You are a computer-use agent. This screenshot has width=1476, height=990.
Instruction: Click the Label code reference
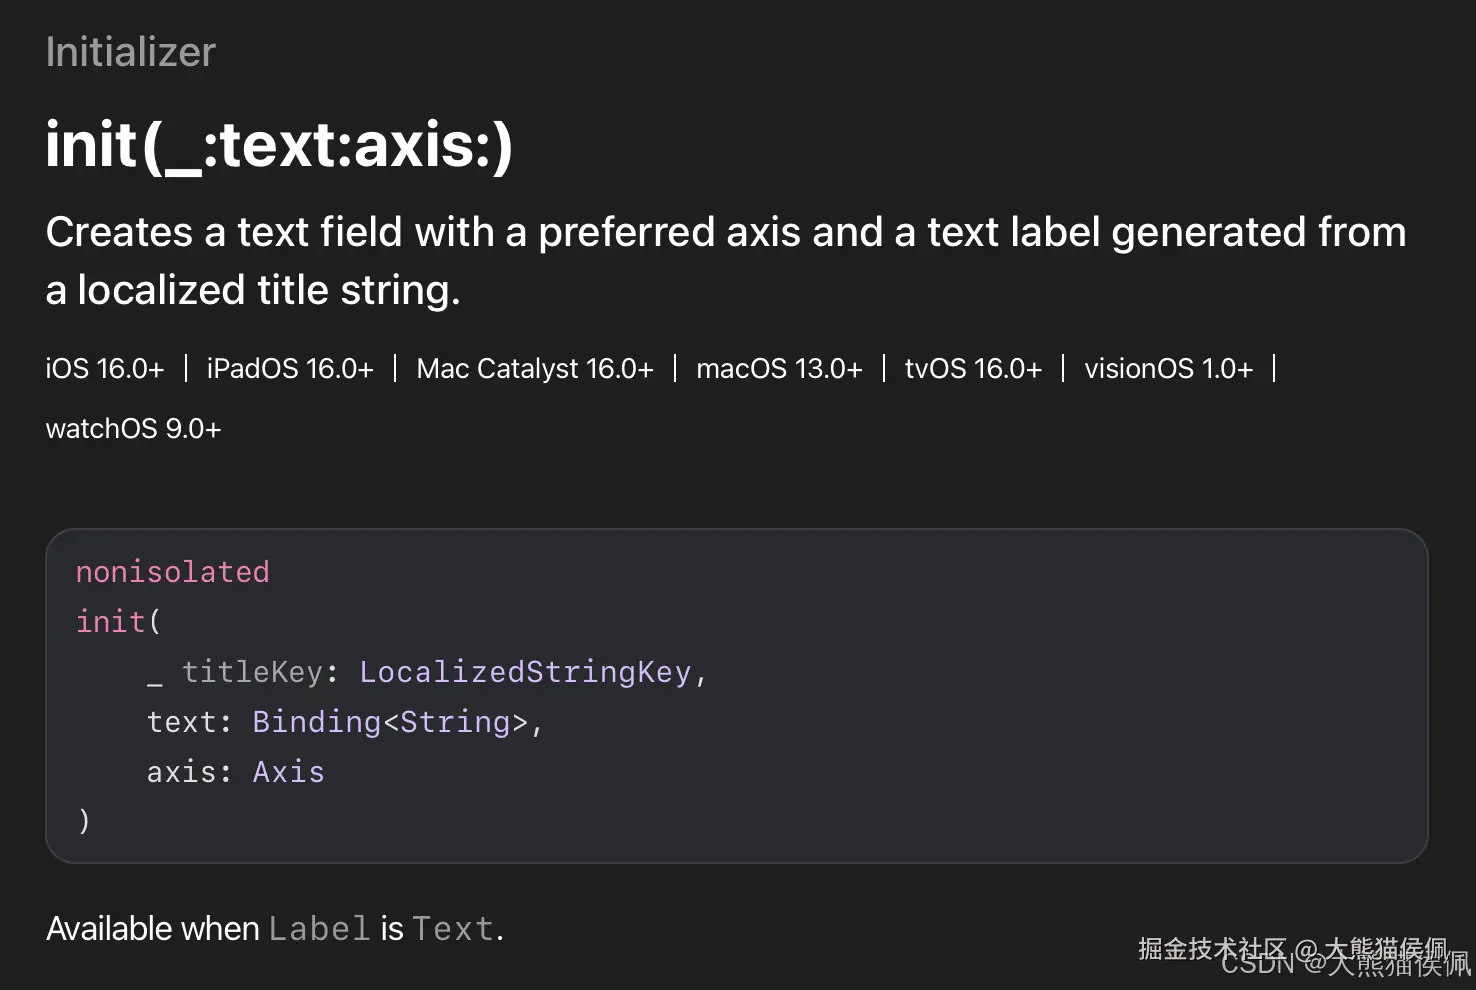[x=320, y=929]
